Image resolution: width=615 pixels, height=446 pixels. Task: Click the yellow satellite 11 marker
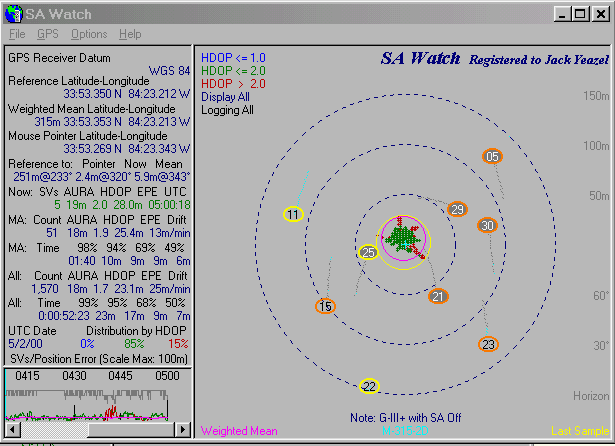coord(292,215)
